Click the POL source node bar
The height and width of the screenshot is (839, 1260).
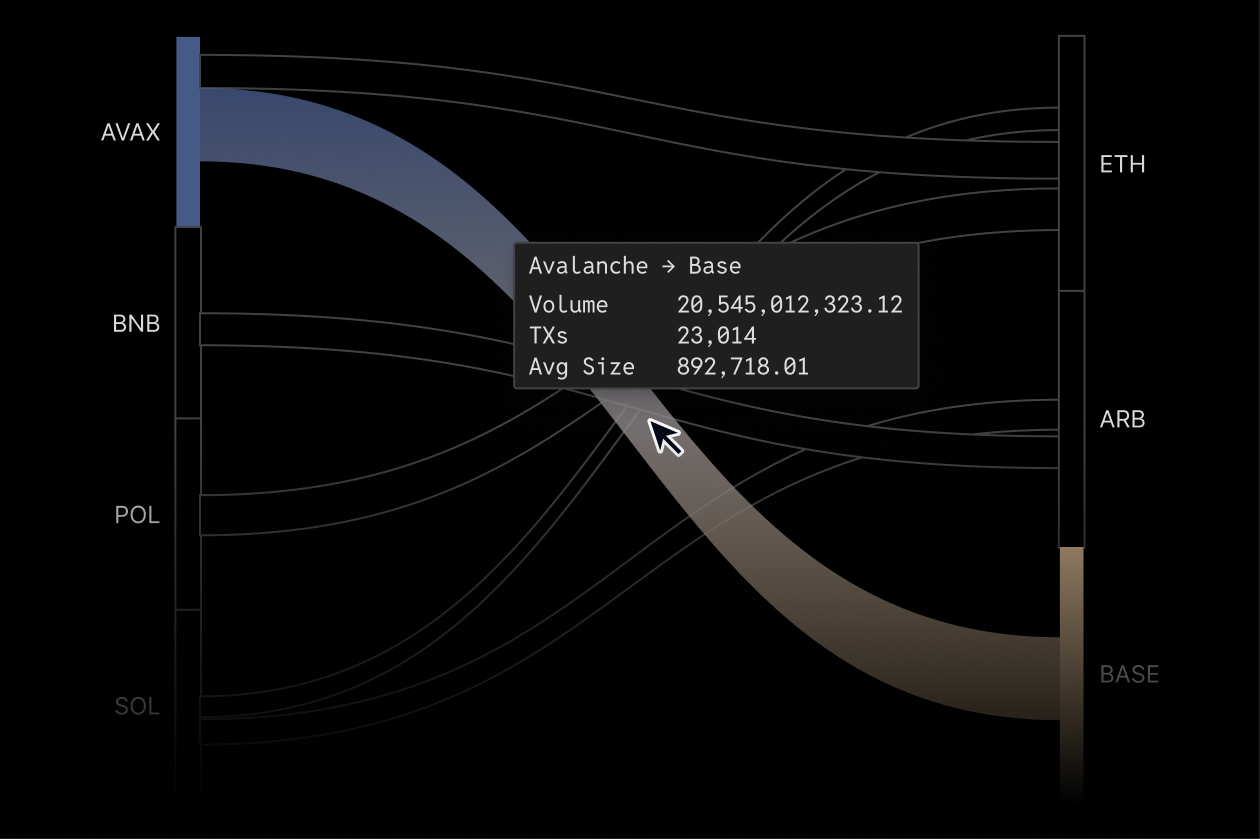coord(188,514)
